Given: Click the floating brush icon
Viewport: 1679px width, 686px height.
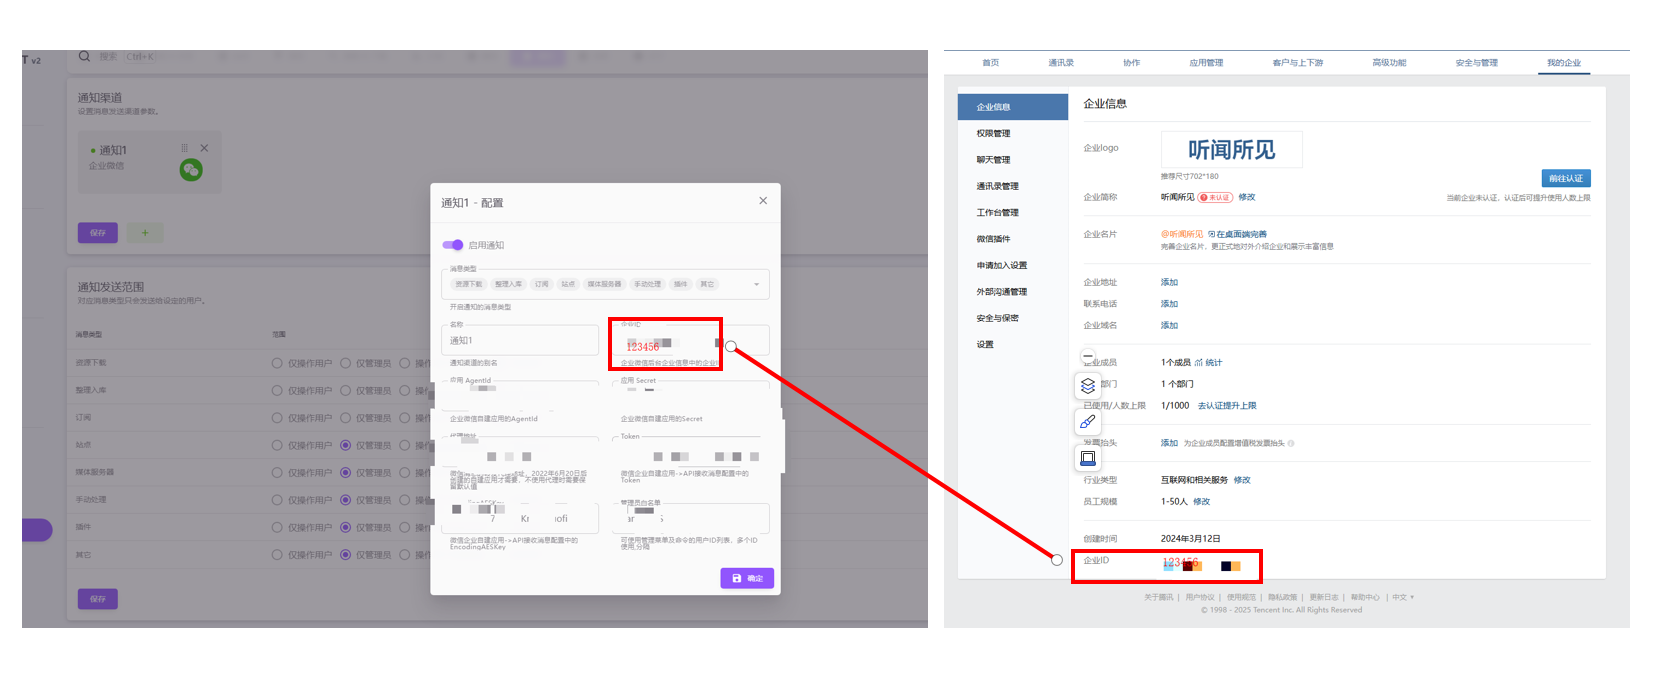Looking at the screenshot, I should [1088, 422].
